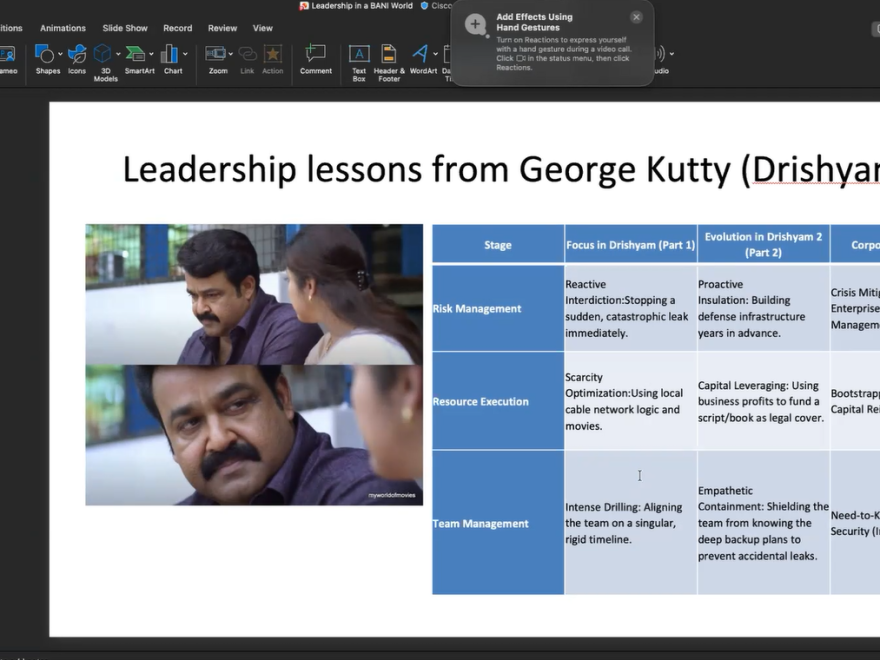Open the Slide Show tab
This screenshot has width=880, height=660.
(x=125, y=28)
